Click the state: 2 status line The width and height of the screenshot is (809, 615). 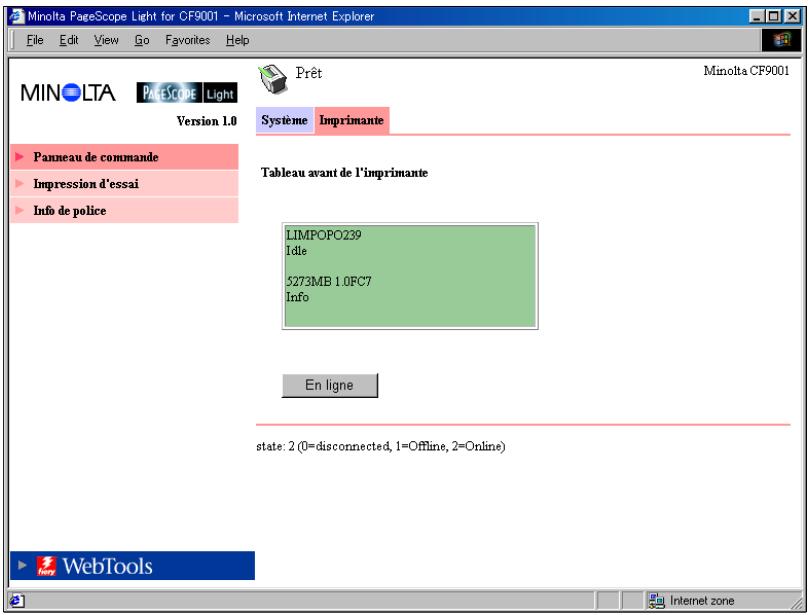pos(381,446)
